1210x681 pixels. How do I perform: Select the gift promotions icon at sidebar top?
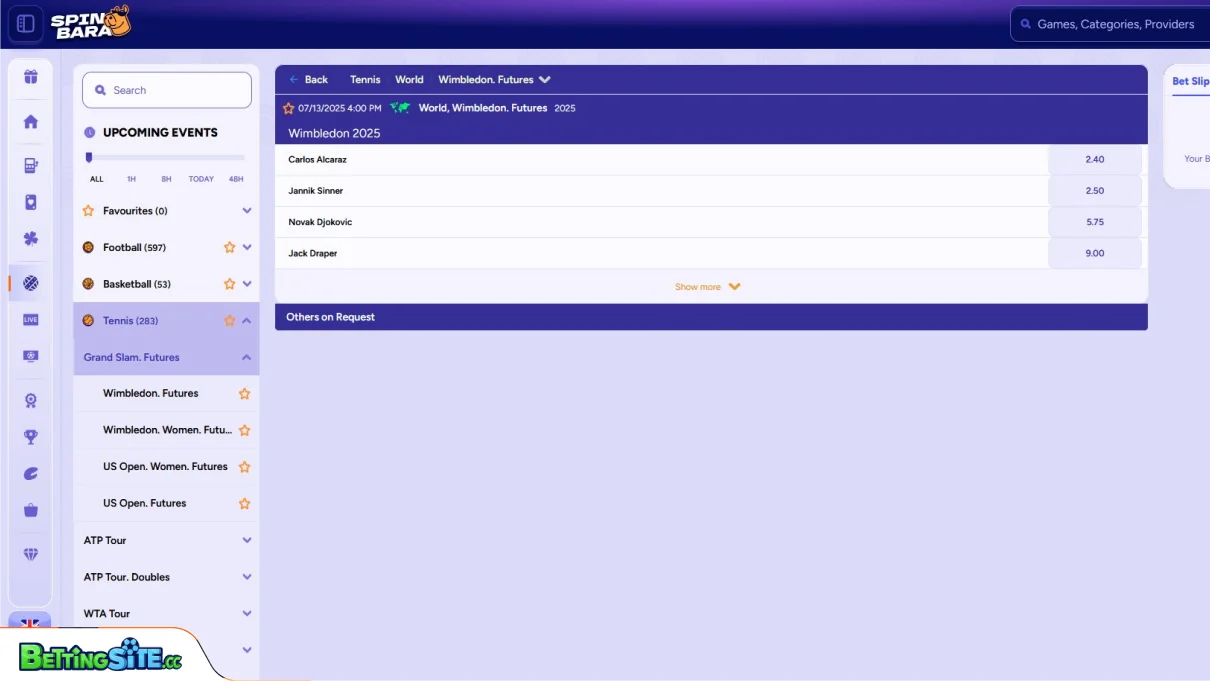(30, 75)
